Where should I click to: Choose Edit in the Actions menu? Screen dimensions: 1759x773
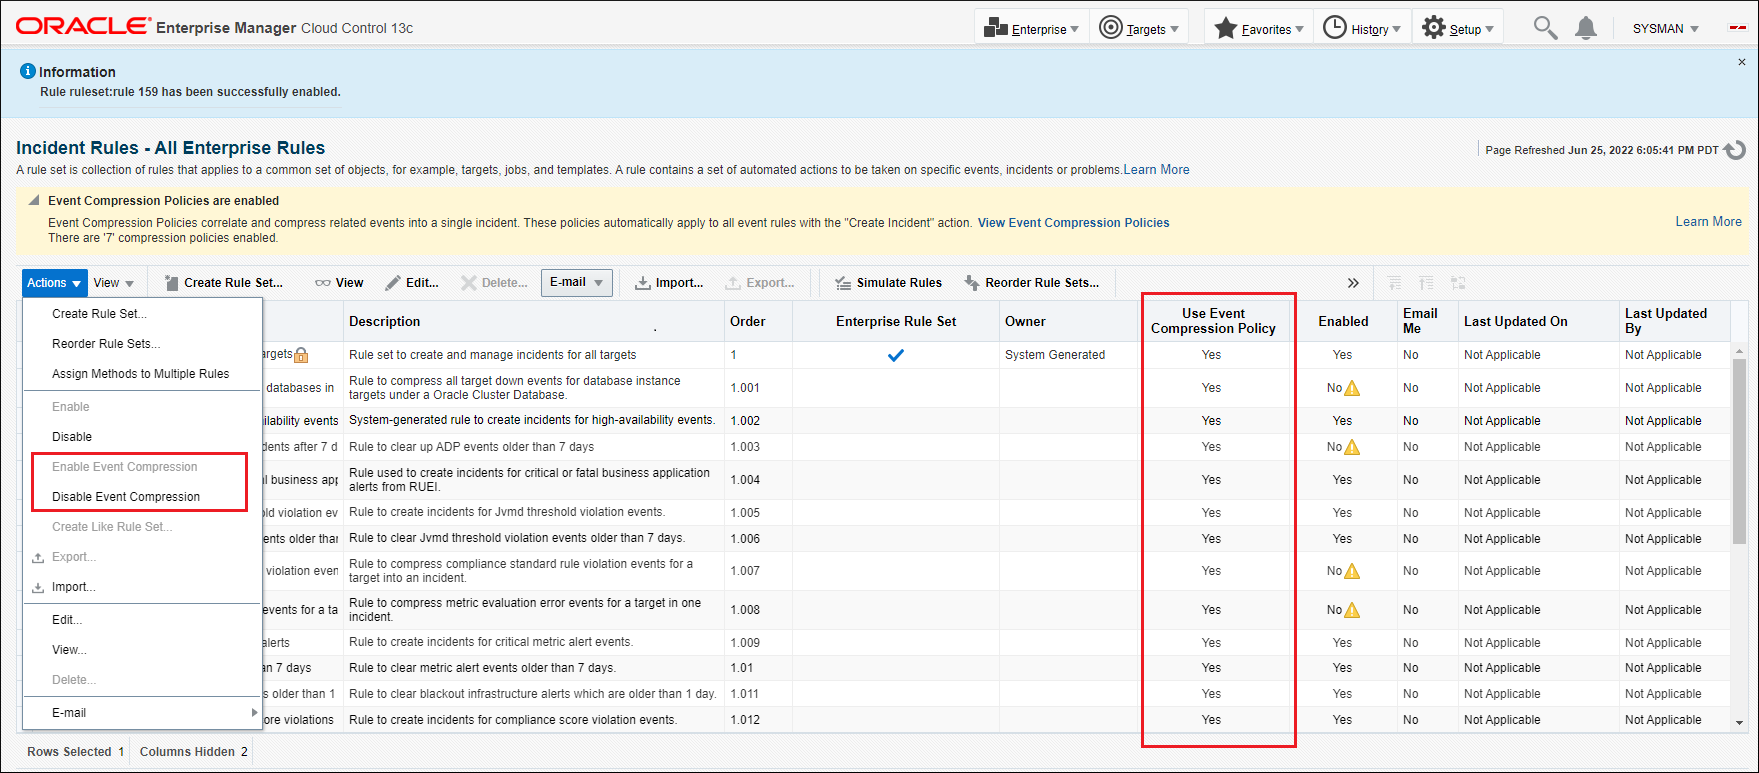[x=67, y=619]
